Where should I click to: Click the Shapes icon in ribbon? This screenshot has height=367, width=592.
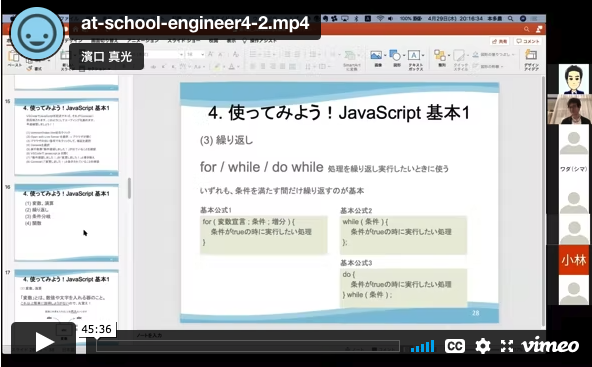397,58
